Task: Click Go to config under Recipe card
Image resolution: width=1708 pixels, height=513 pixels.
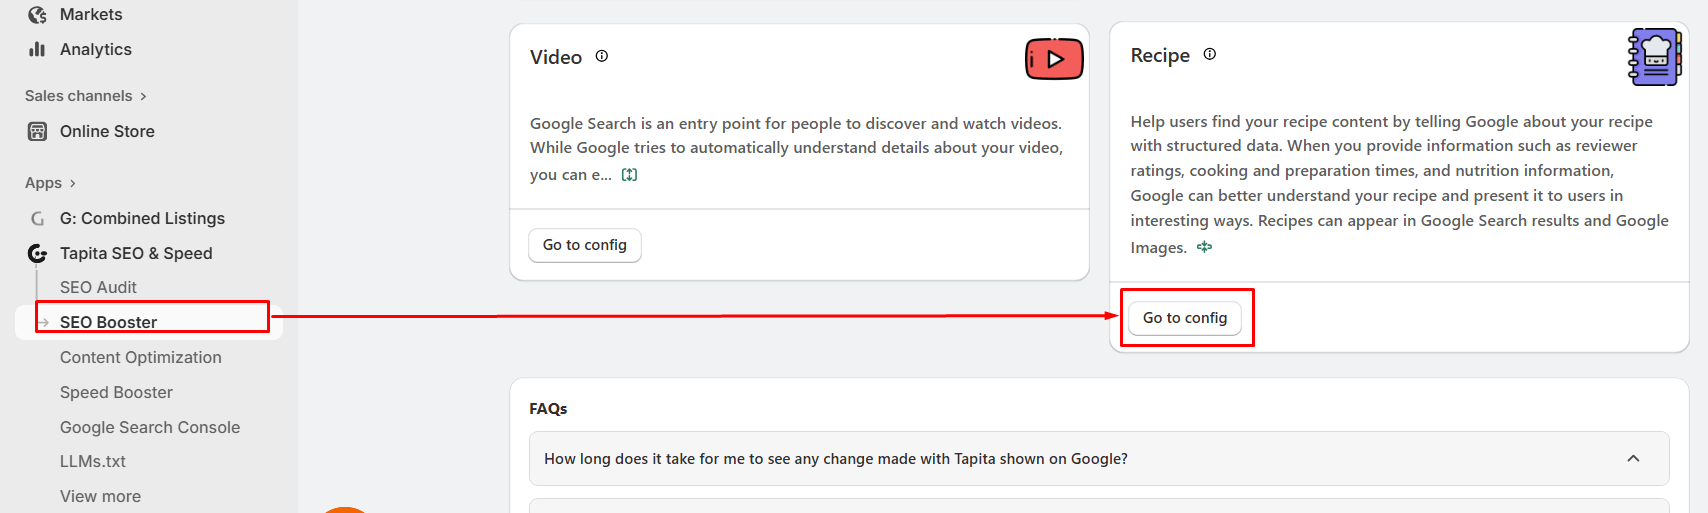Action: point(1185,318)
